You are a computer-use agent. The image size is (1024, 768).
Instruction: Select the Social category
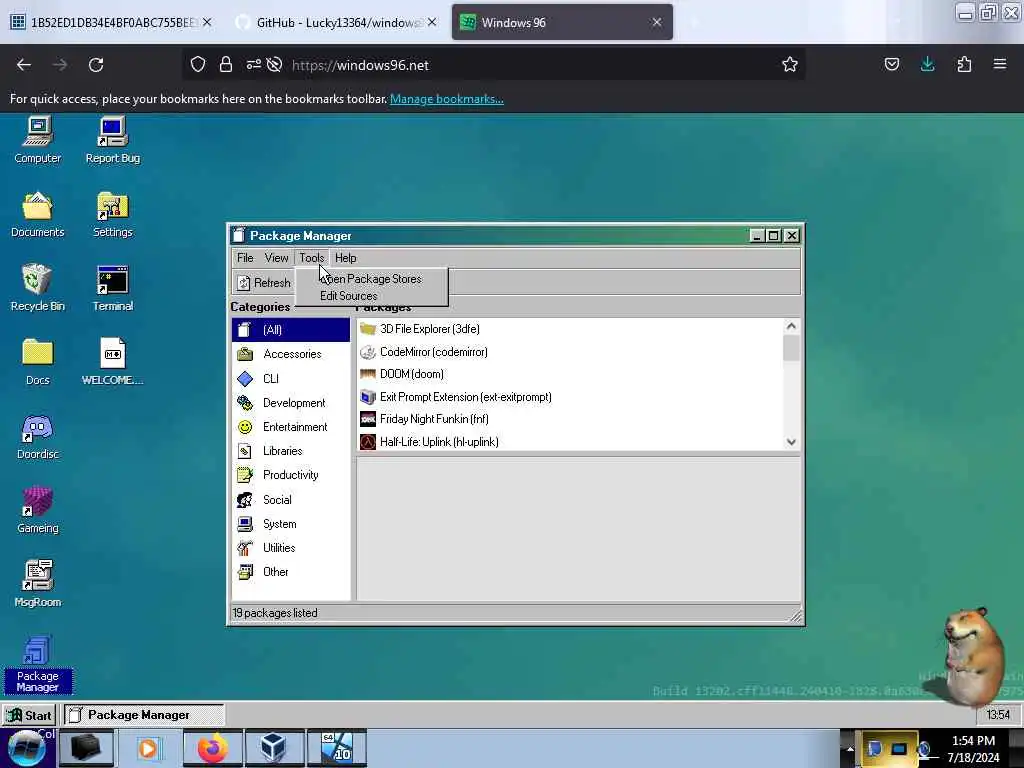click(291, 500)
